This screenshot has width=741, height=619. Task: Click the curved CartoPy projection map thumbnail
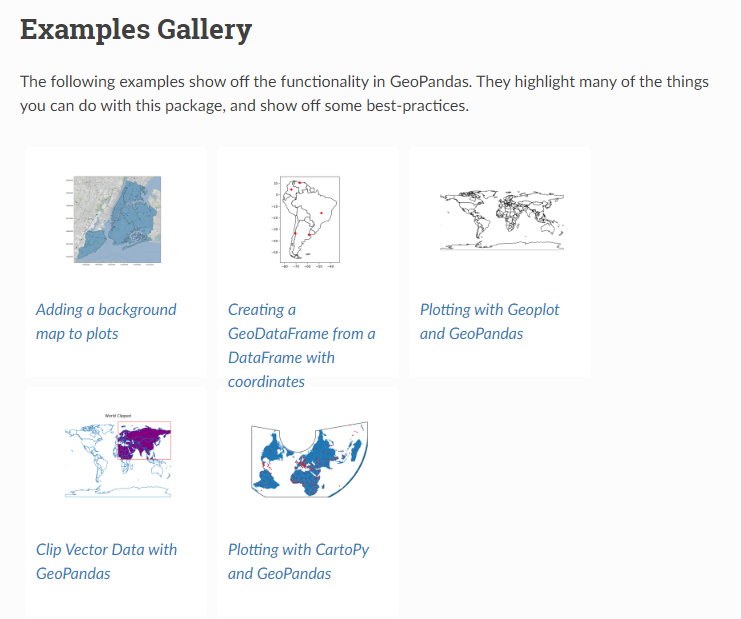[308, 458]
